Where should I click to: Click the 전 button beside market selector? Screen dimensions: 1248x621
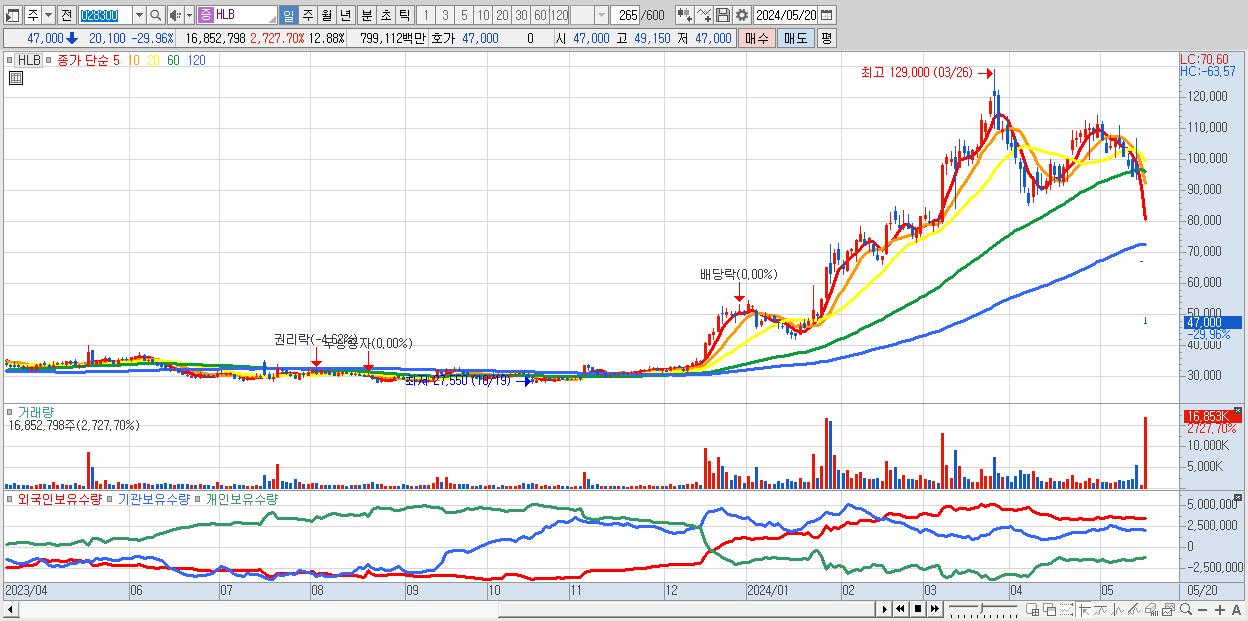pos(66,15)
